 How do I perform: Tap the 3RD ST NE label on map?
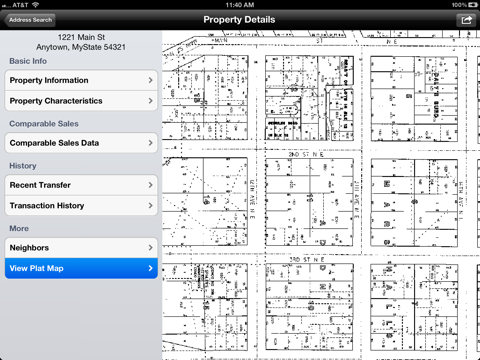click(x=307, y=259)
